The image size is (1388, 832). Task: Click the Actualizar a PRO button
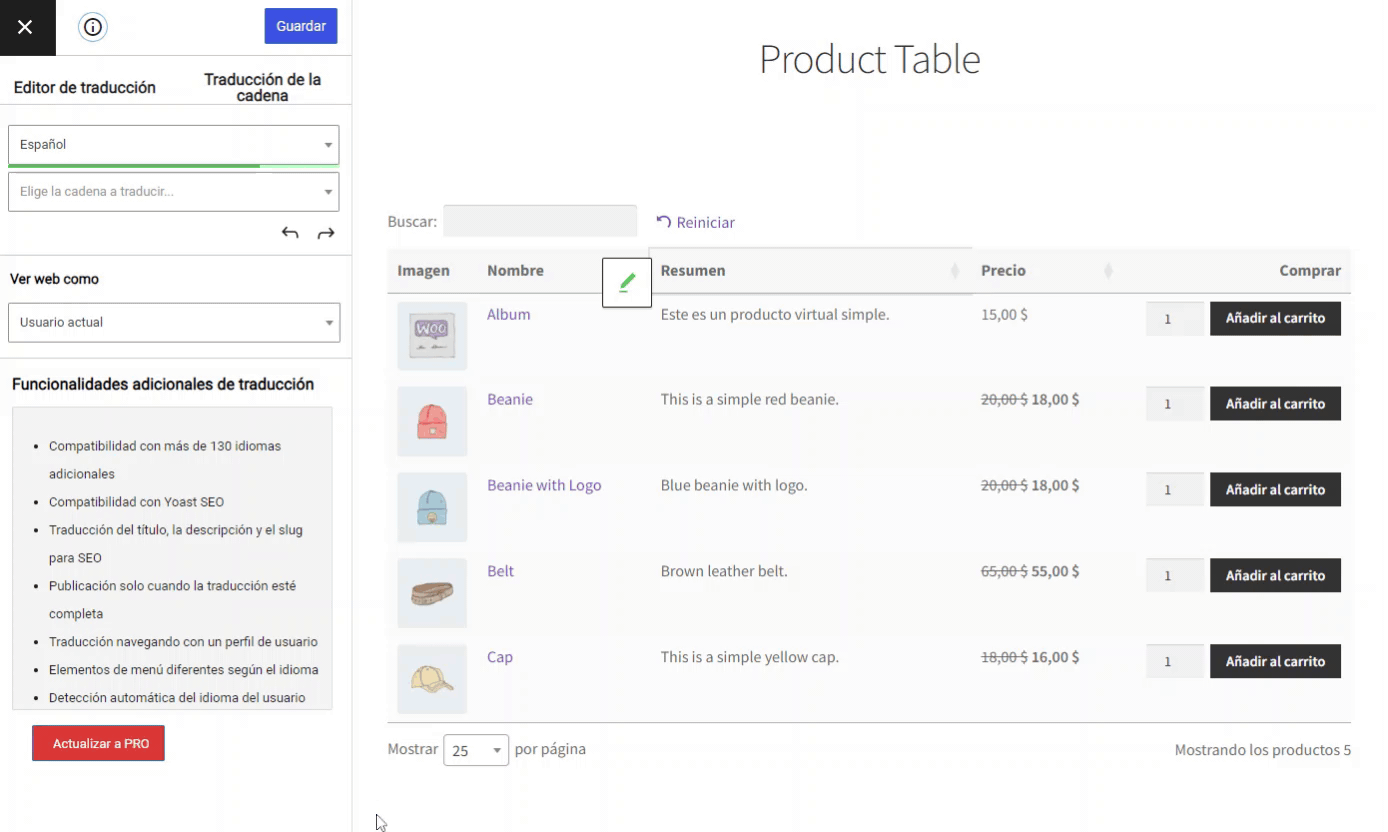click(x=98, y=743)
